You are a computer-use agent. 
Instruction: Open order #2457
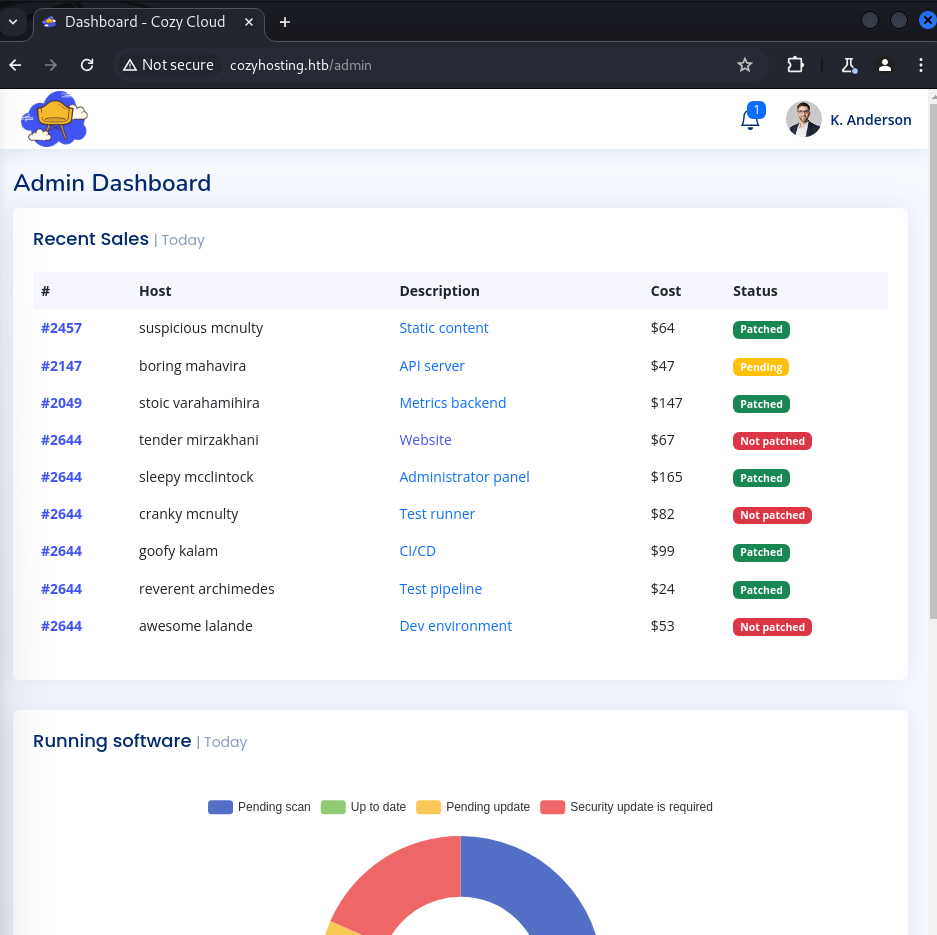tap(62, 328)
